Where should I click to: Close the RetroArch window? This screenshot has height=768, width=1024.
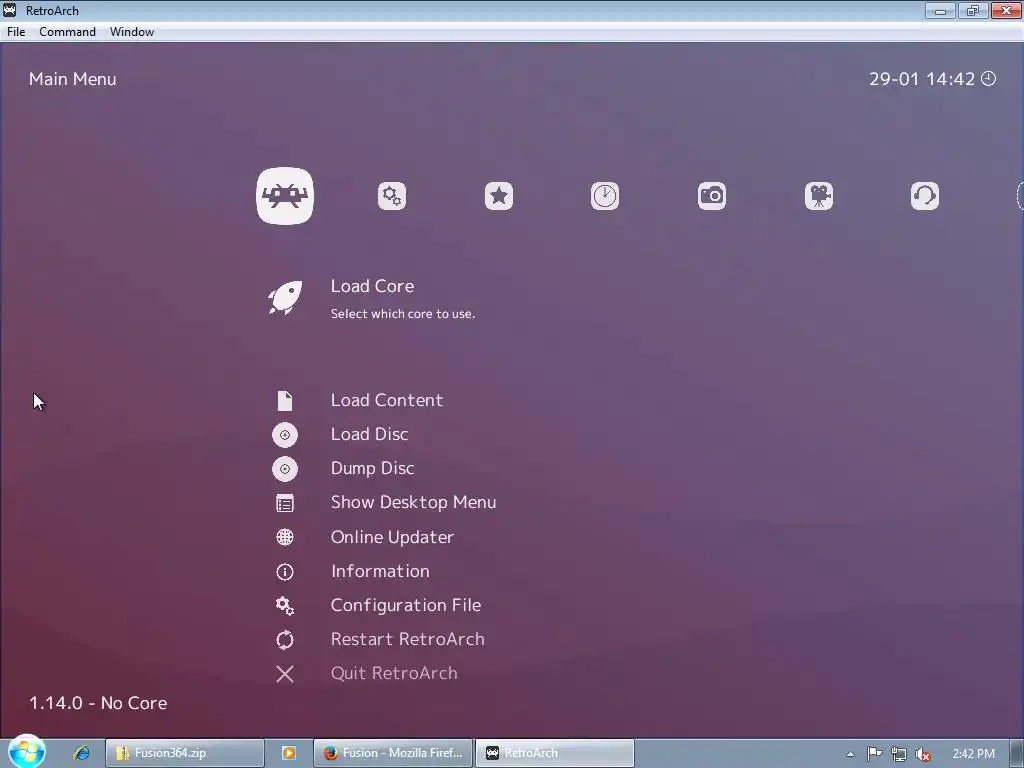click(x=1006, y=10)
